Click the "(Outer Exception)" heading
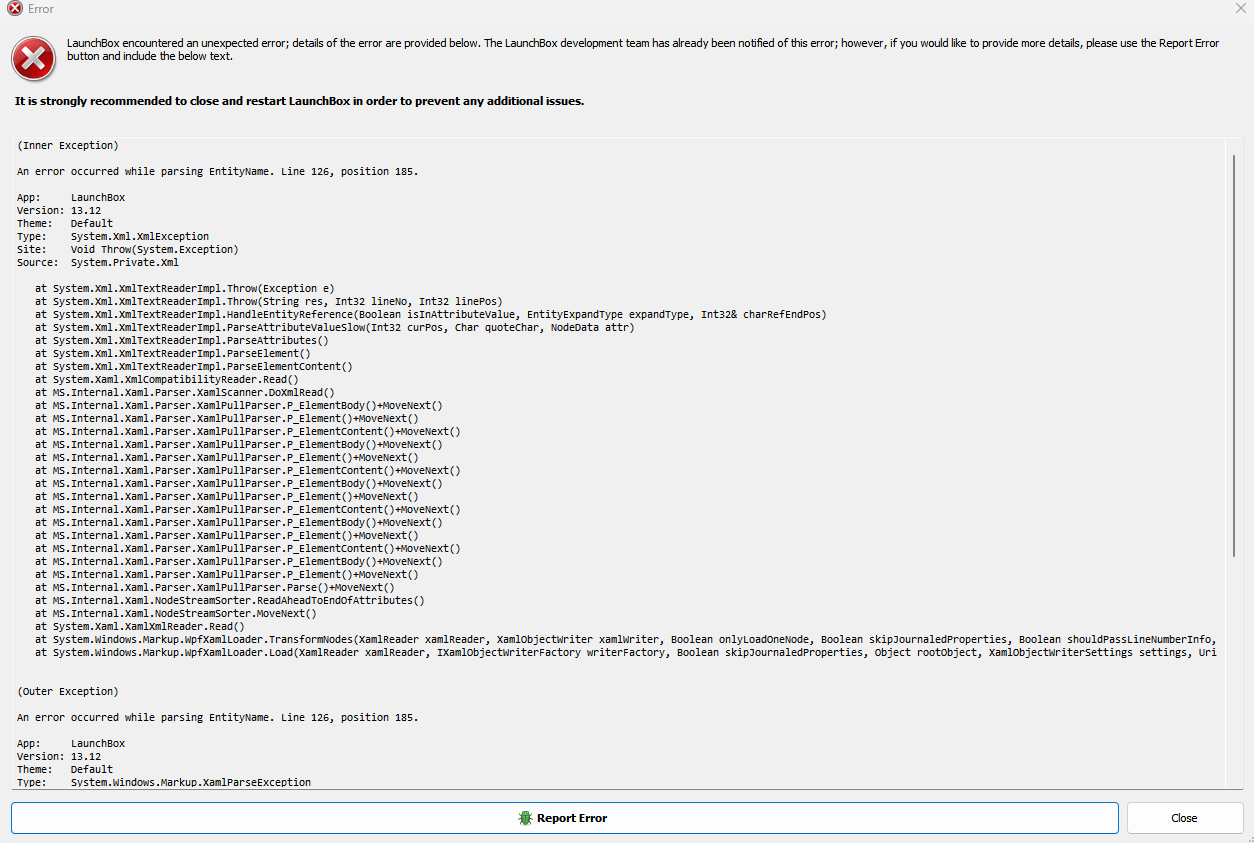This screenshot has width=1254, height=843. tap(67, 692)
